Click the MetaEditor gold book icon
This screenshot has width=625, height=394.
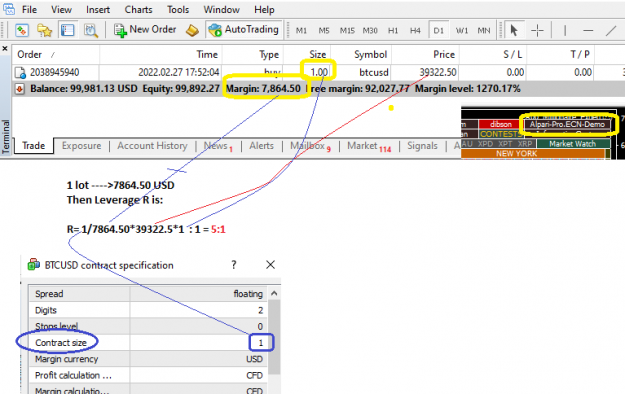pyautogui.click(x=193, y=30)
